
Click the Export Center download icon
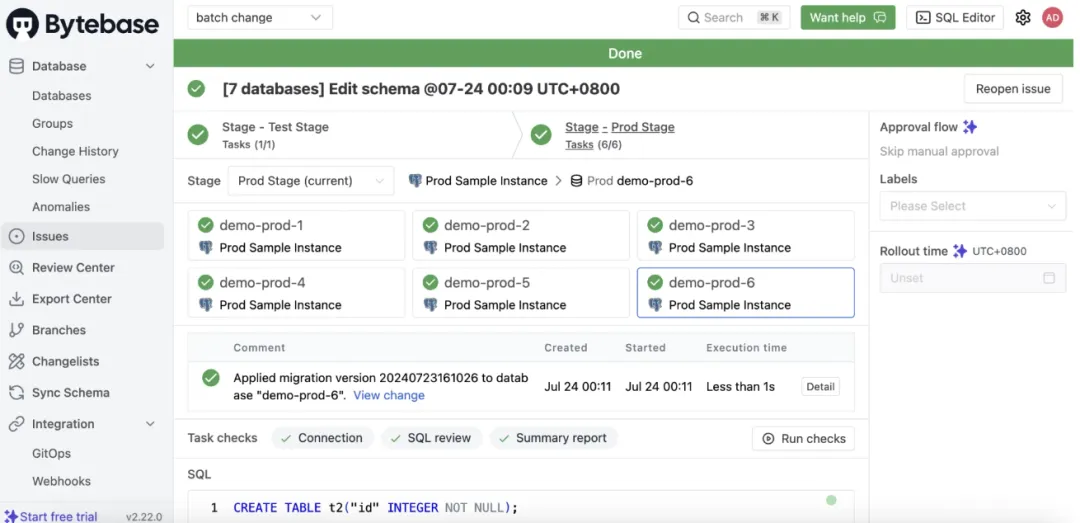16,299
